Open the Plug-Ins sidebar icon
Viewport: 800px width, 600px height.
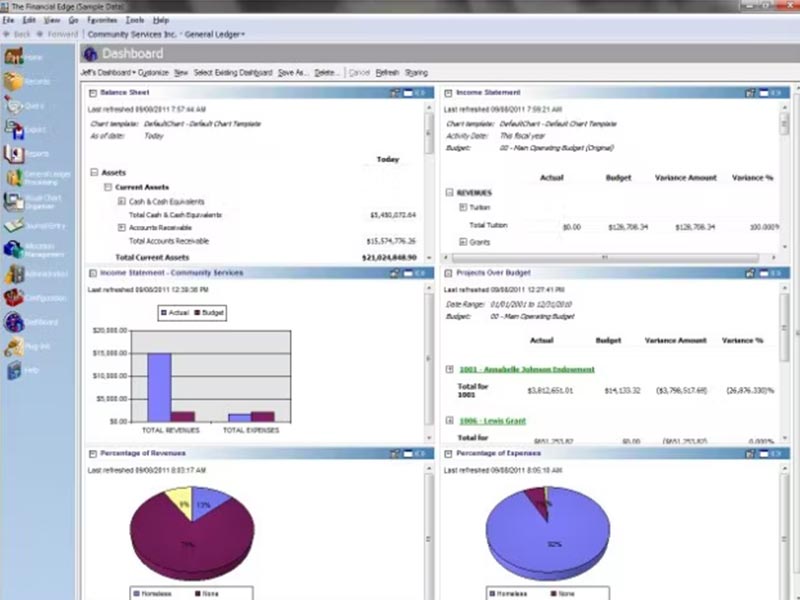tap(16, 347)
